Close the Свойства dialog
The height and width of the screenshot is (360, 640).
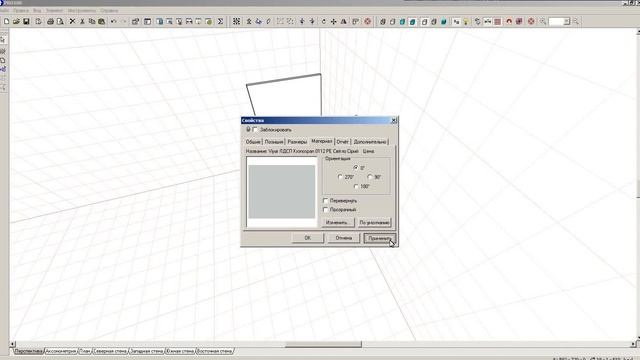[x=393, y=120]
